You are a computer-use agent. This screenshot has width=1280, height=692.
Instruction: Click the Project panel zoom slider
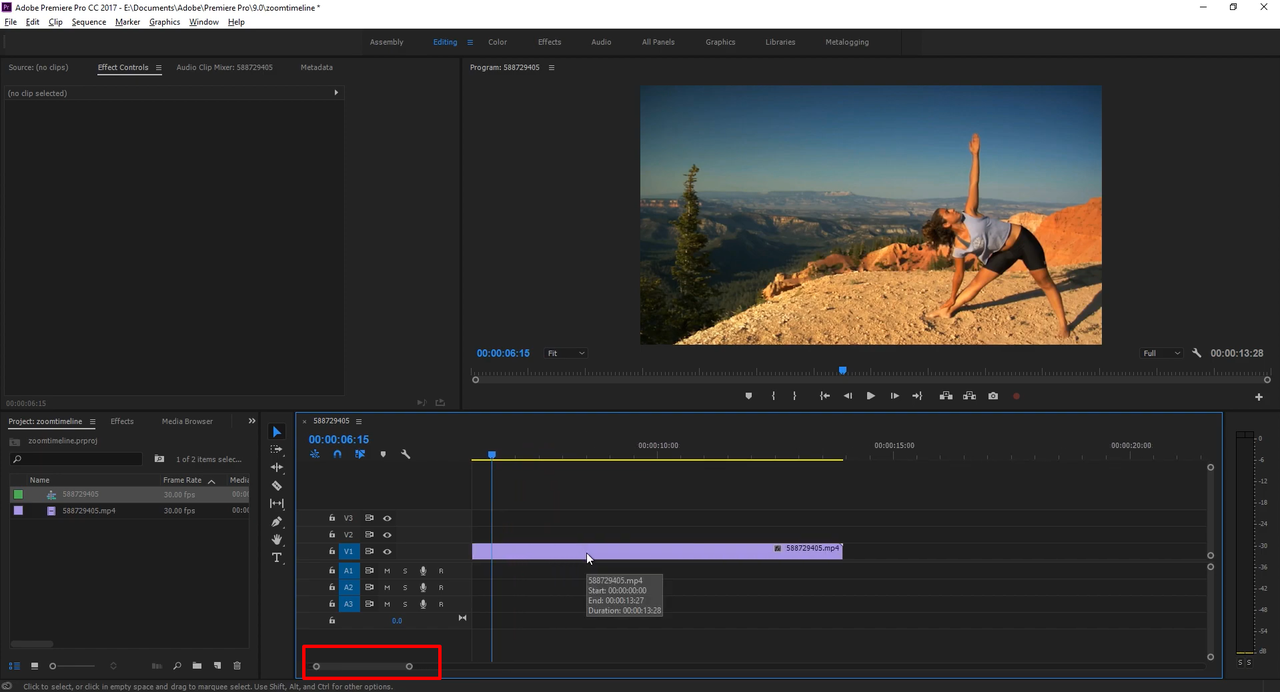coord(74,666)
